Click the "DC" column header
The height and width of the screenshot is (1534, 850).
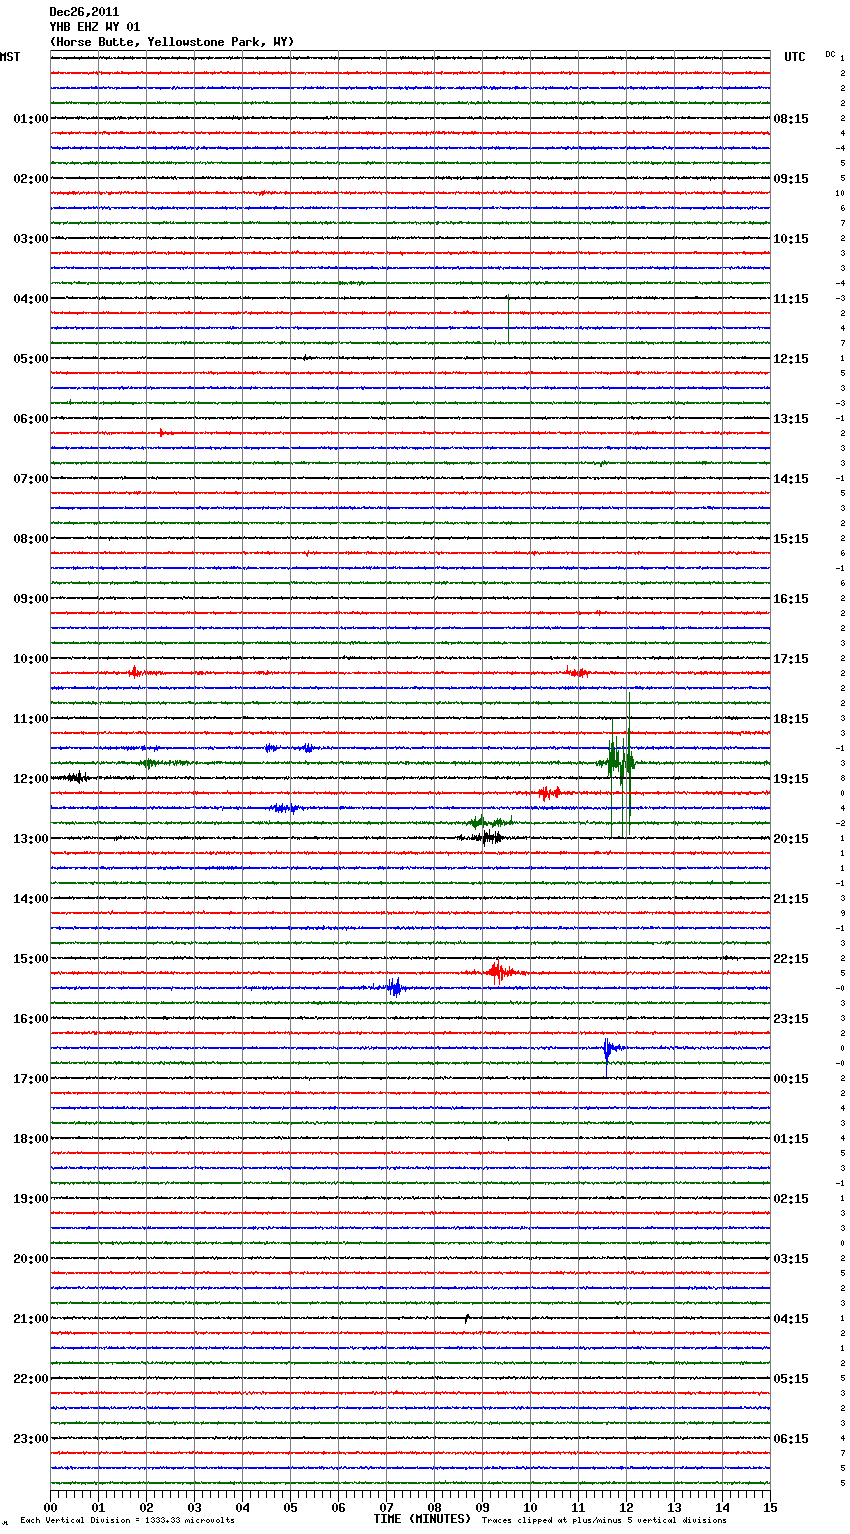point(830,54)
